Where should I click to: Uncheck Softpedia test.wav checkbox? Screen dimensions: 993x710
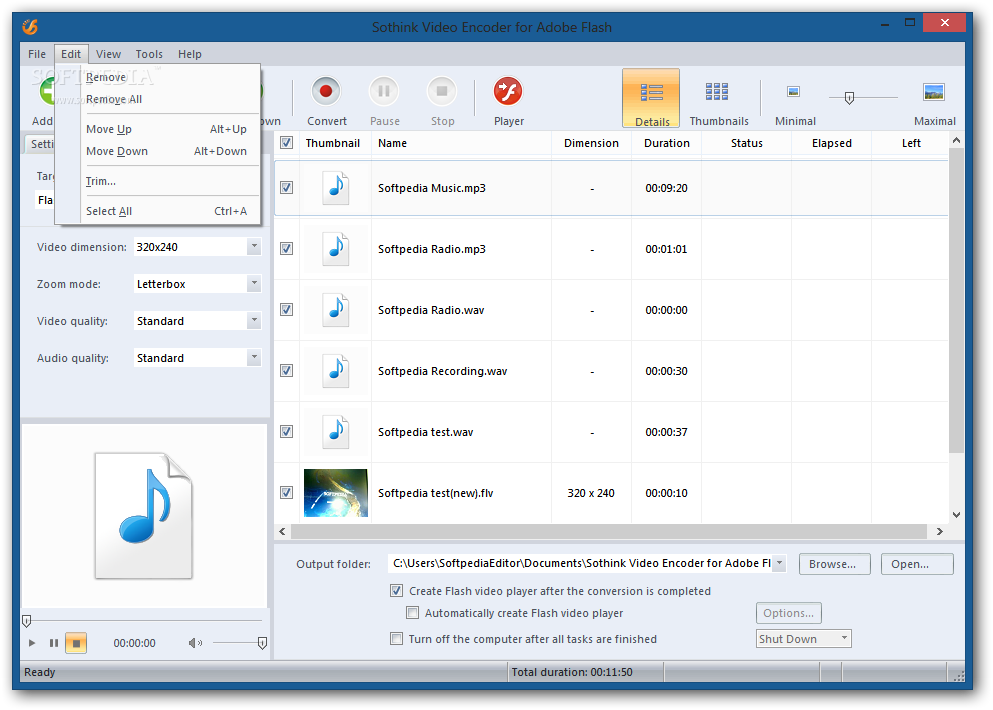tap(287, 431)
